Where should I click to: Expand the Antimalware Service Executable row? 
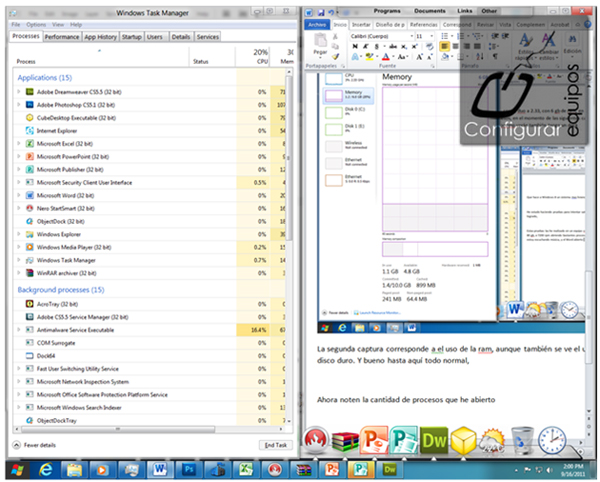pyautogui.click(x=19, y=329)
